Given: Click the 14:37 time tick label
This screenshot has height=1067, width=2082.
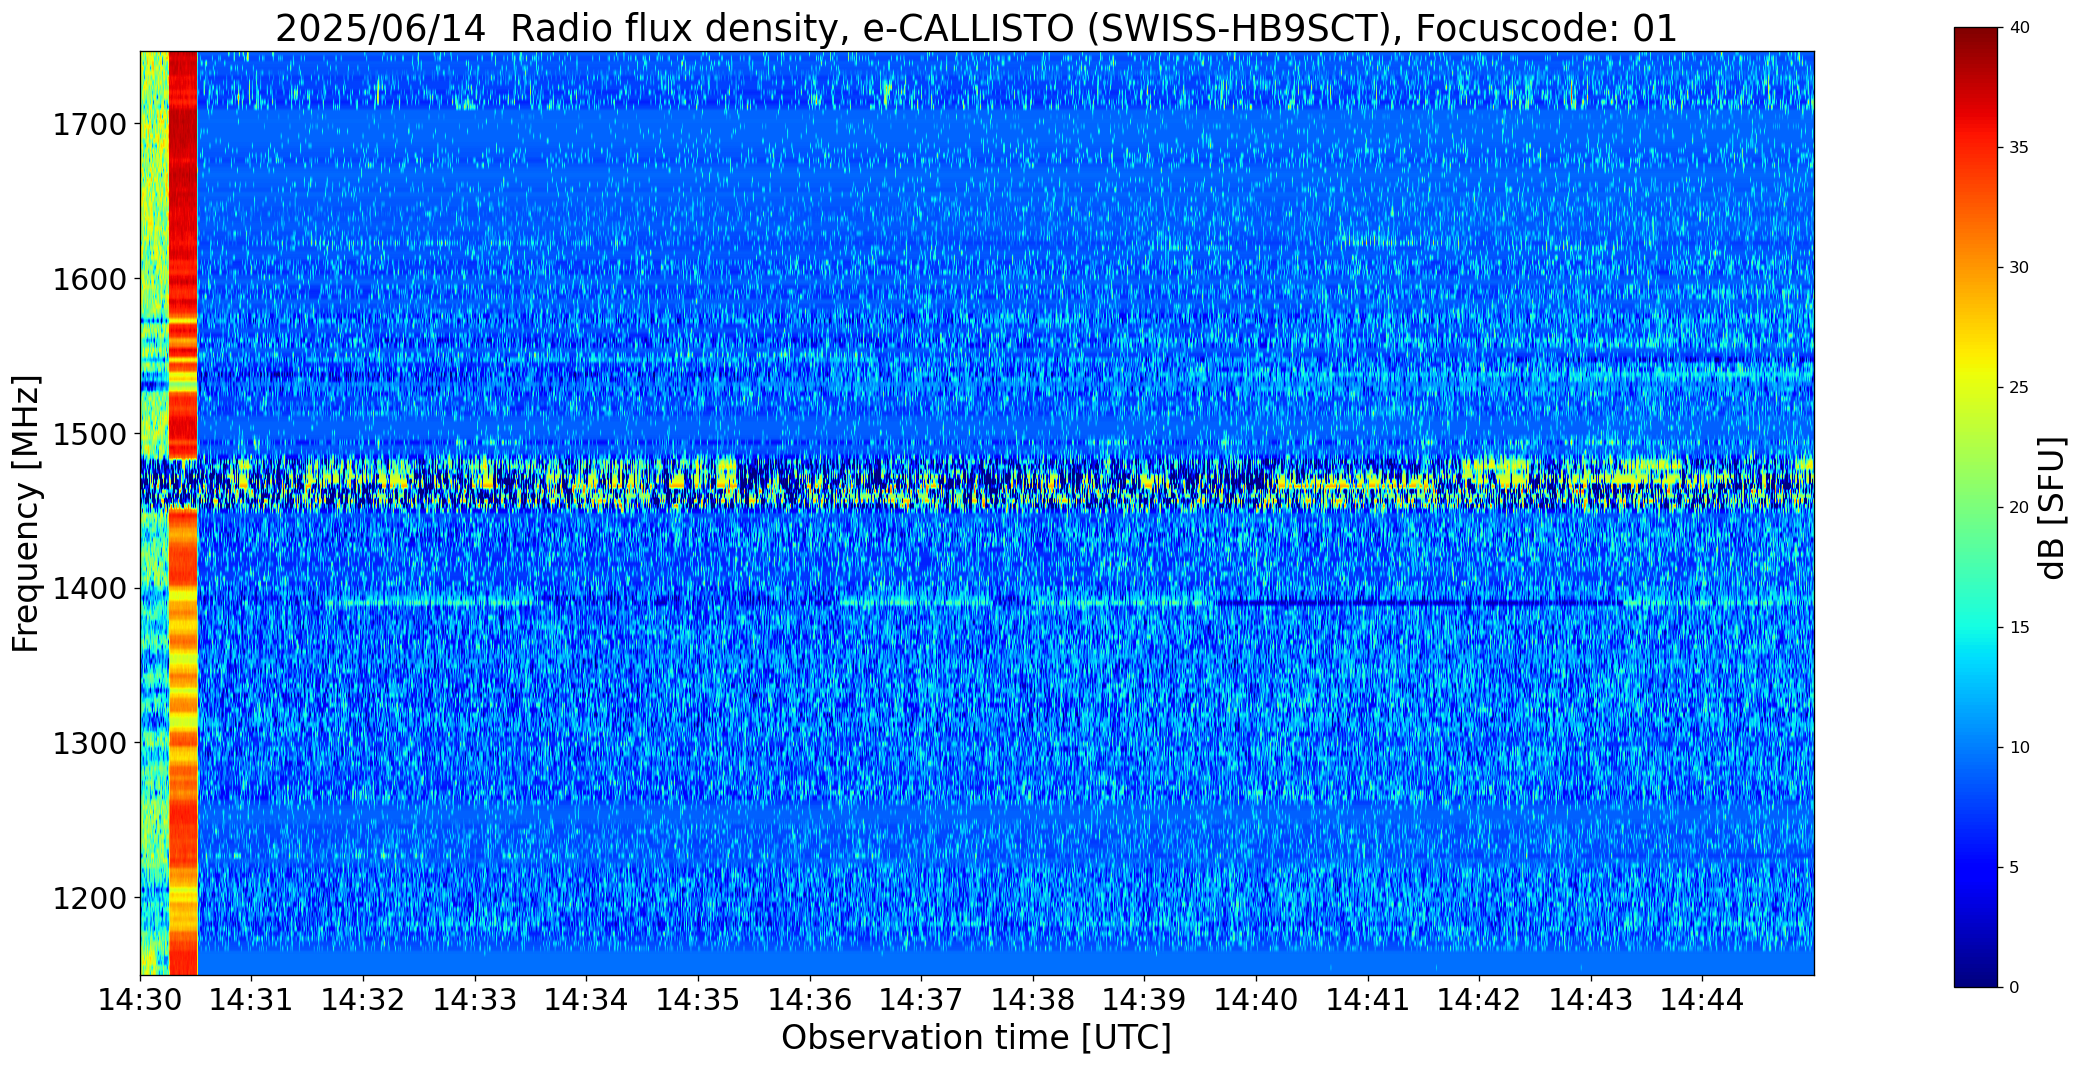Looking at the screenshot, I should pyautogui.click(x=921, y=999).
